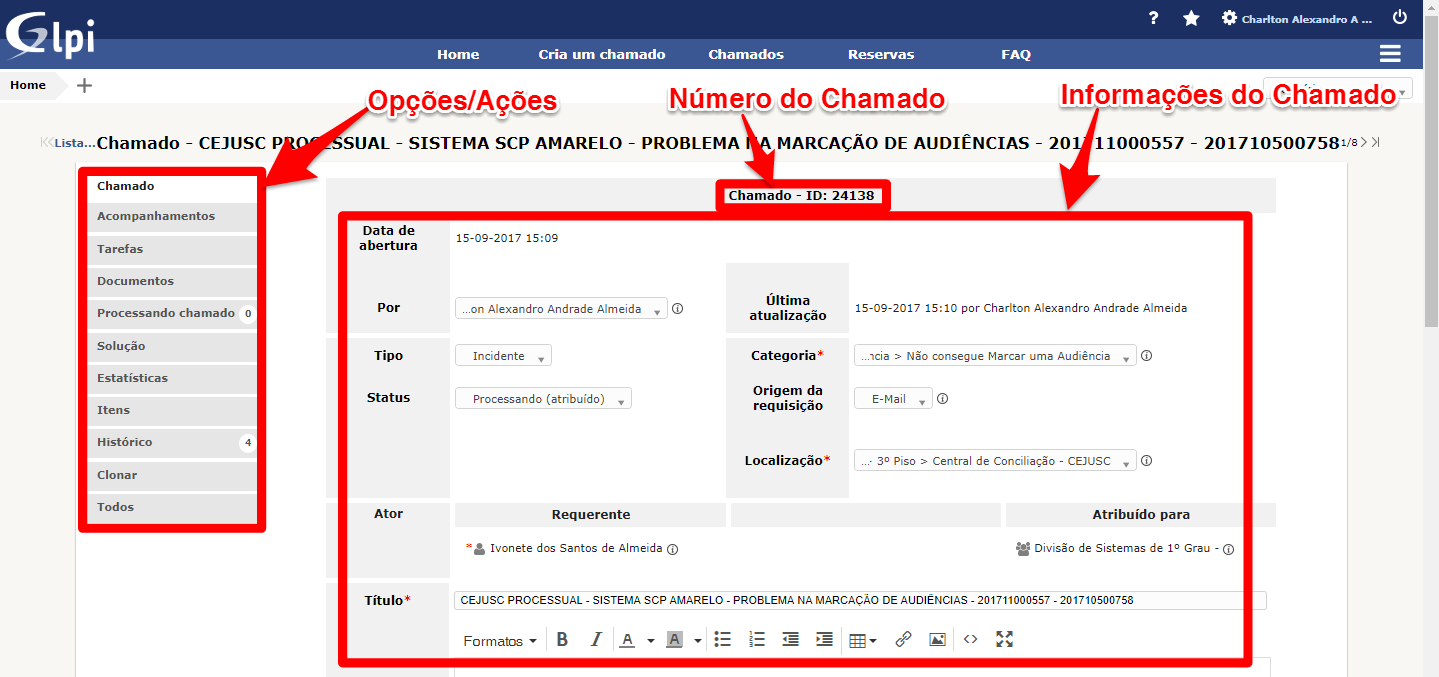This screenshot has height=677, width=1439.
Task: Switch to the Acompanhamentos tab
Action: point(156,216)
